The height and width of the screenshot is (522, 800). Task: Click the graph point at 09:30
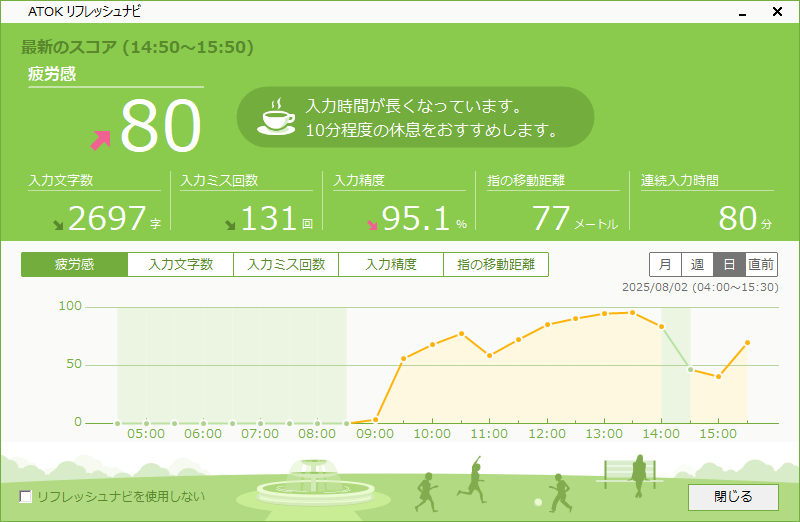[x=404, y=359]
